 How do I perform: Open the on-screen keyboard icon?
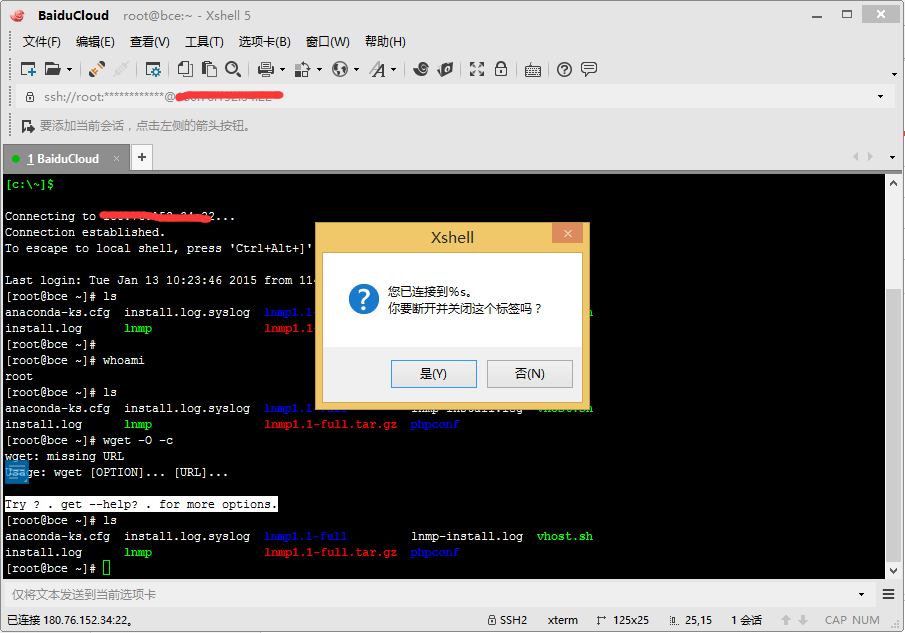pyautogui.click(x=533, y=69)
